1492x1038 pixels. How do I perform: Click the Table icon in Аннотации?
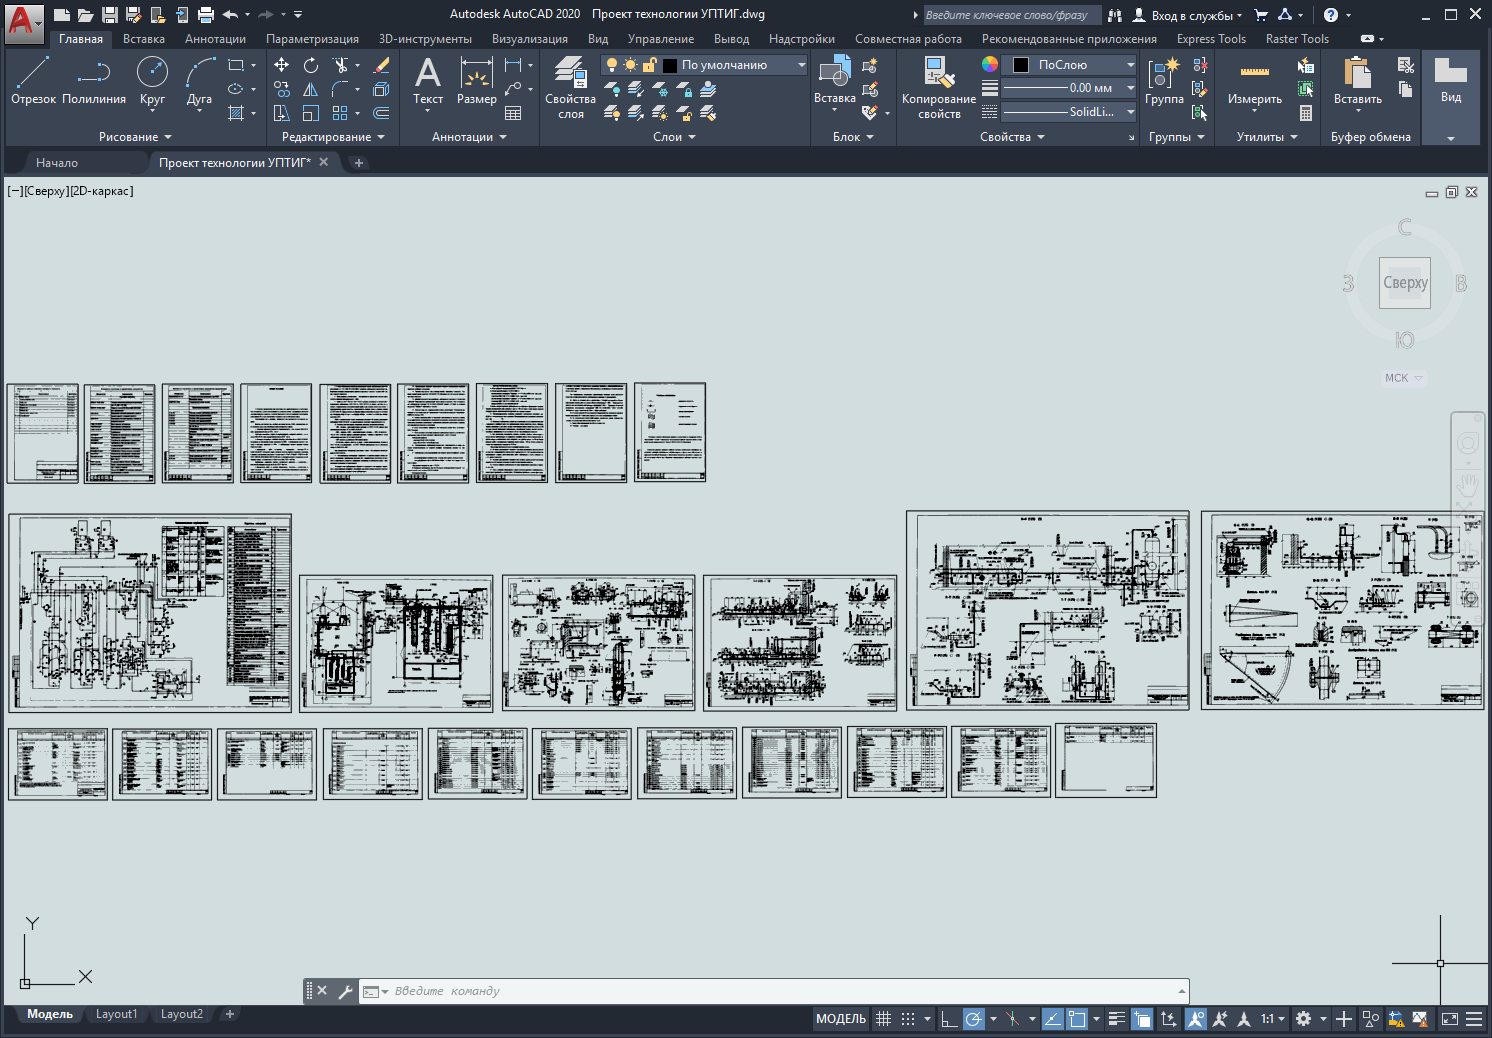point(513,113)
